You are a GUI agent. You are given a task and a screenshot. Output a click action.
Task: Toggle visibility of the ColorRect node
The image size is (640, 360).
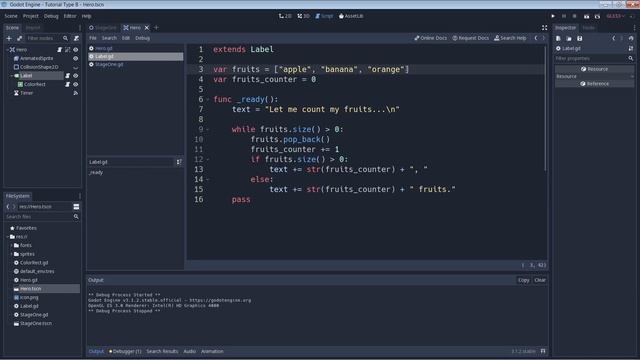tap(76, 84)
